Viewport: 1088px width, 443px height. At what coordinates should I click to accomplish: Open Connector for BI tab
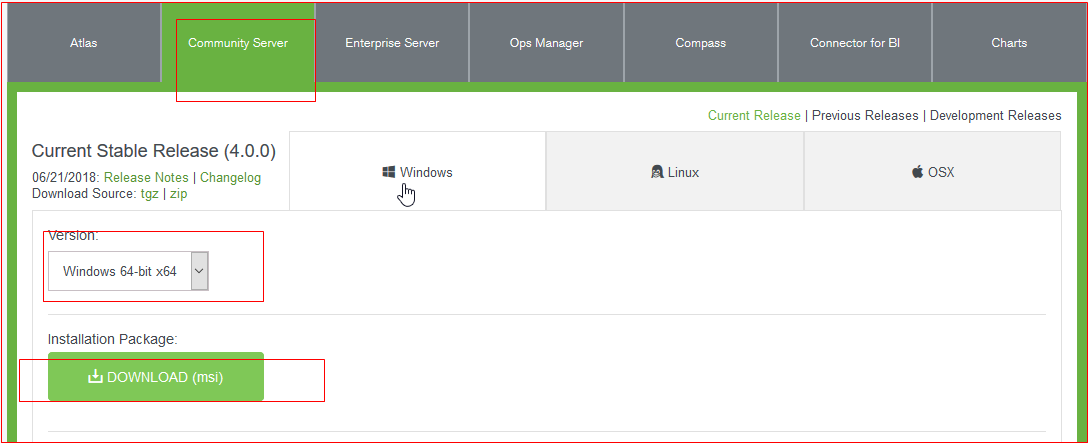[x=855, y=43]
